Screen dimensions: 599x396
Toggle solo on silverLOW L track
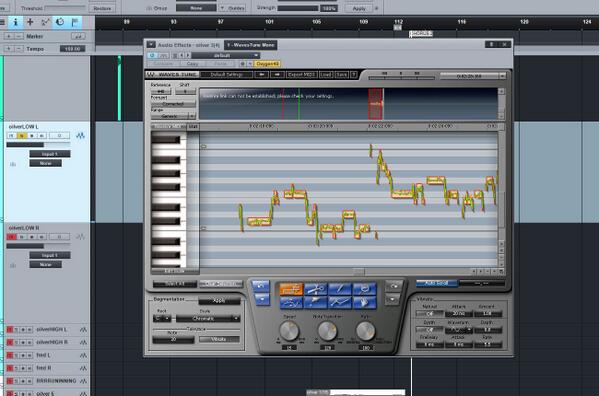22,136
